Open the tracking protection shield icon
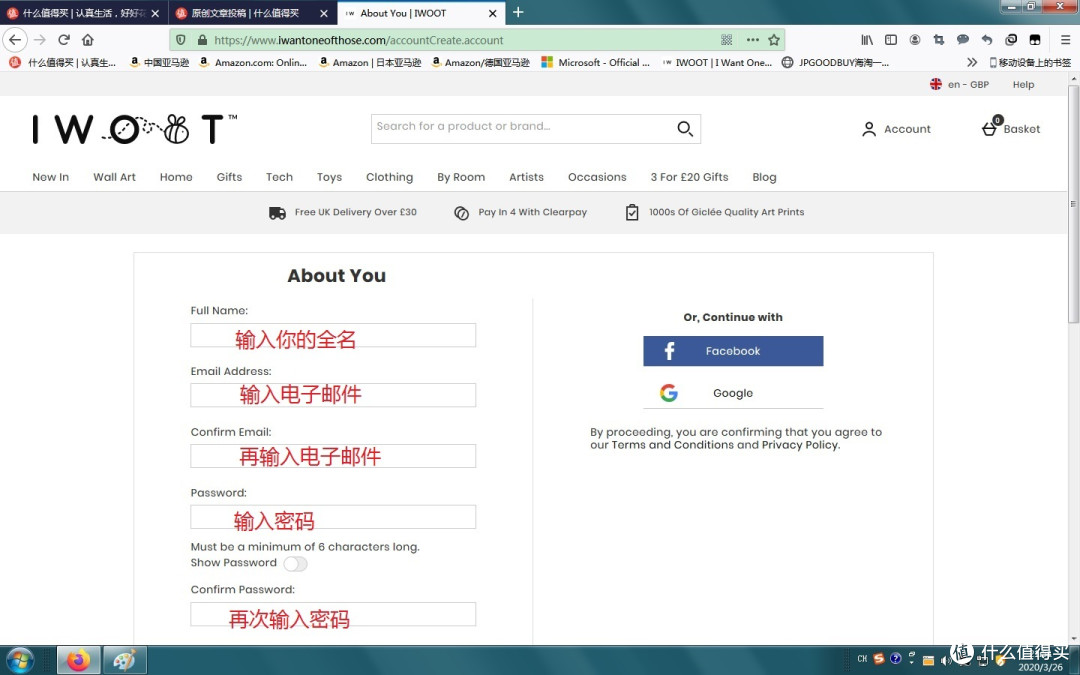 (180, 40)
